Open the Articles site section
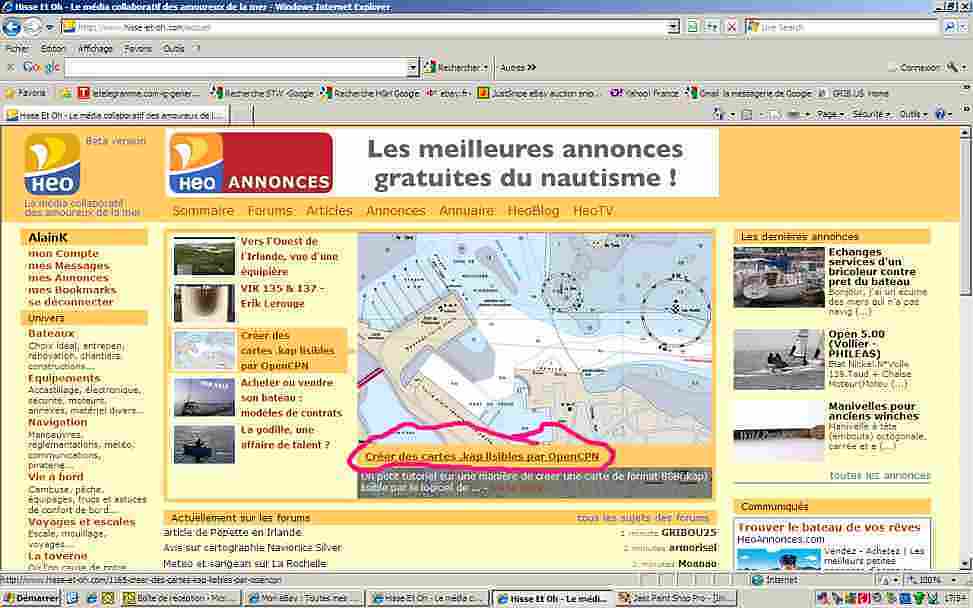Image resolution: width=973 pixels, height=608 pixels. (329, 210)
